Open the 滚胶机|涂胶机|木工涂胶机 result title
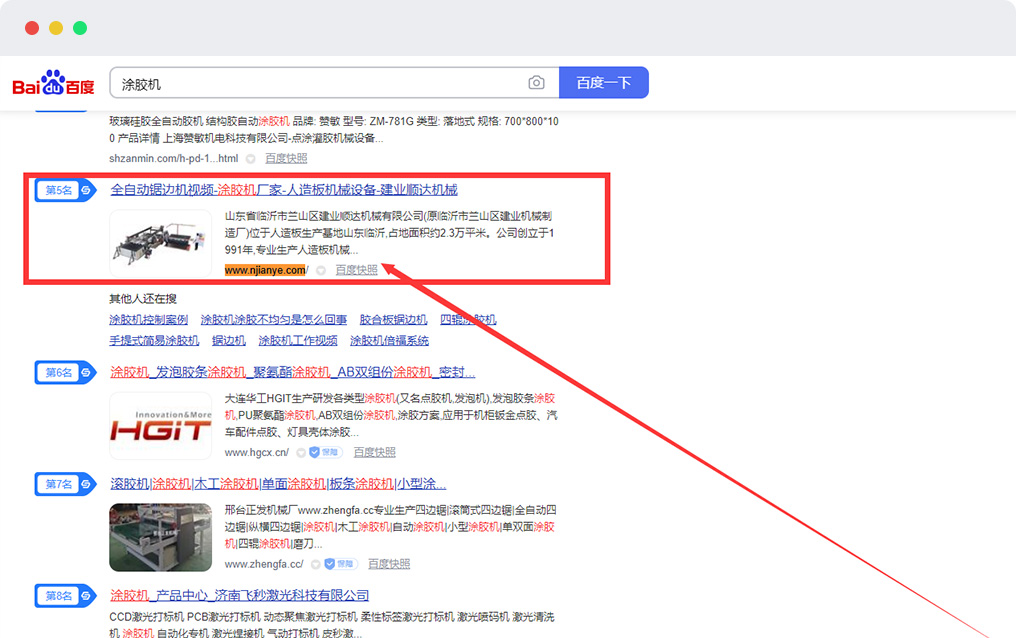The width and height of the screenshot is (1016, 638). click(278, 484)
